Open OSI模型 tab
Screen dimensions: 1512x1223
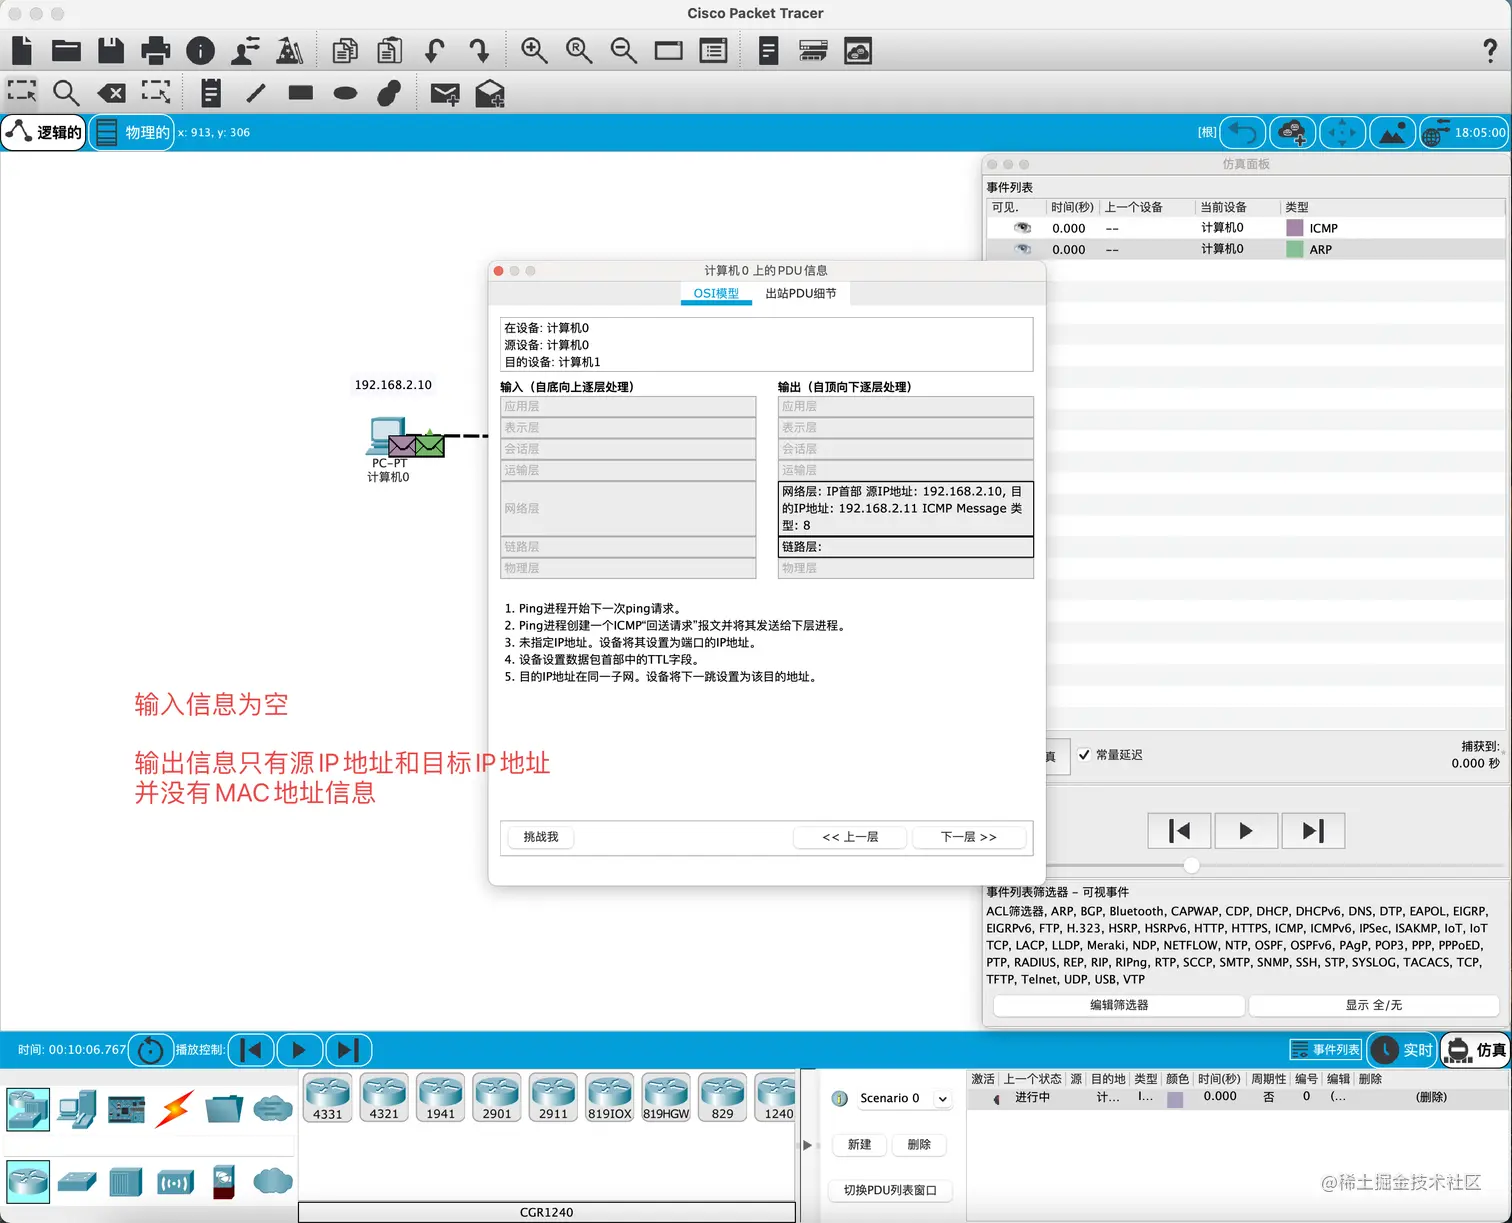716,294
